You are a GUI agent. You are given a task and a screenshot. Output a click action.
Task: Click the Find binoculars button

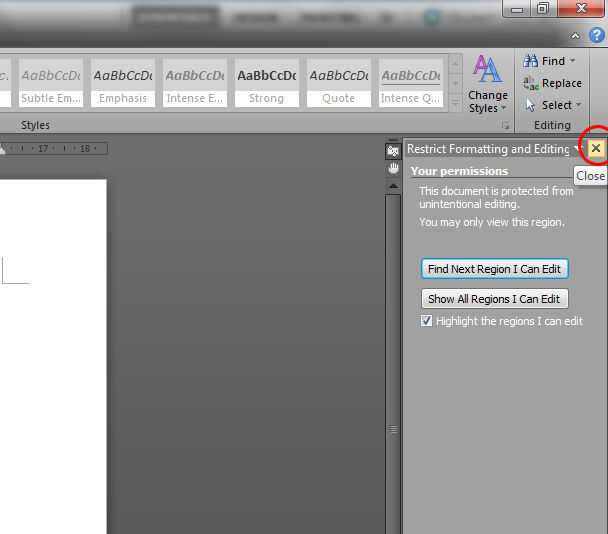point(544,61)
